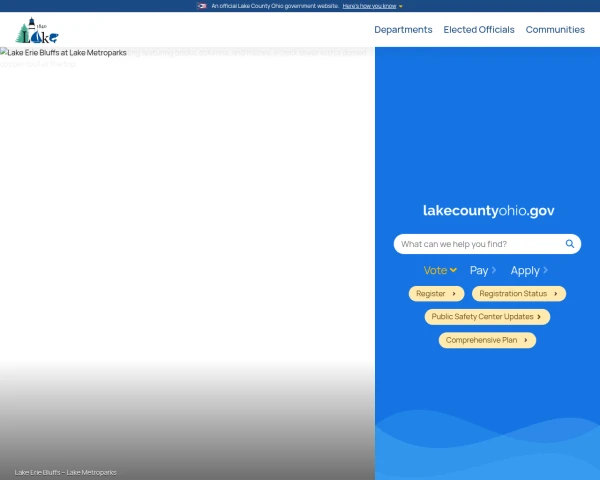Open Registration Status link
600x480 pixels.
[x=518, y=294]
